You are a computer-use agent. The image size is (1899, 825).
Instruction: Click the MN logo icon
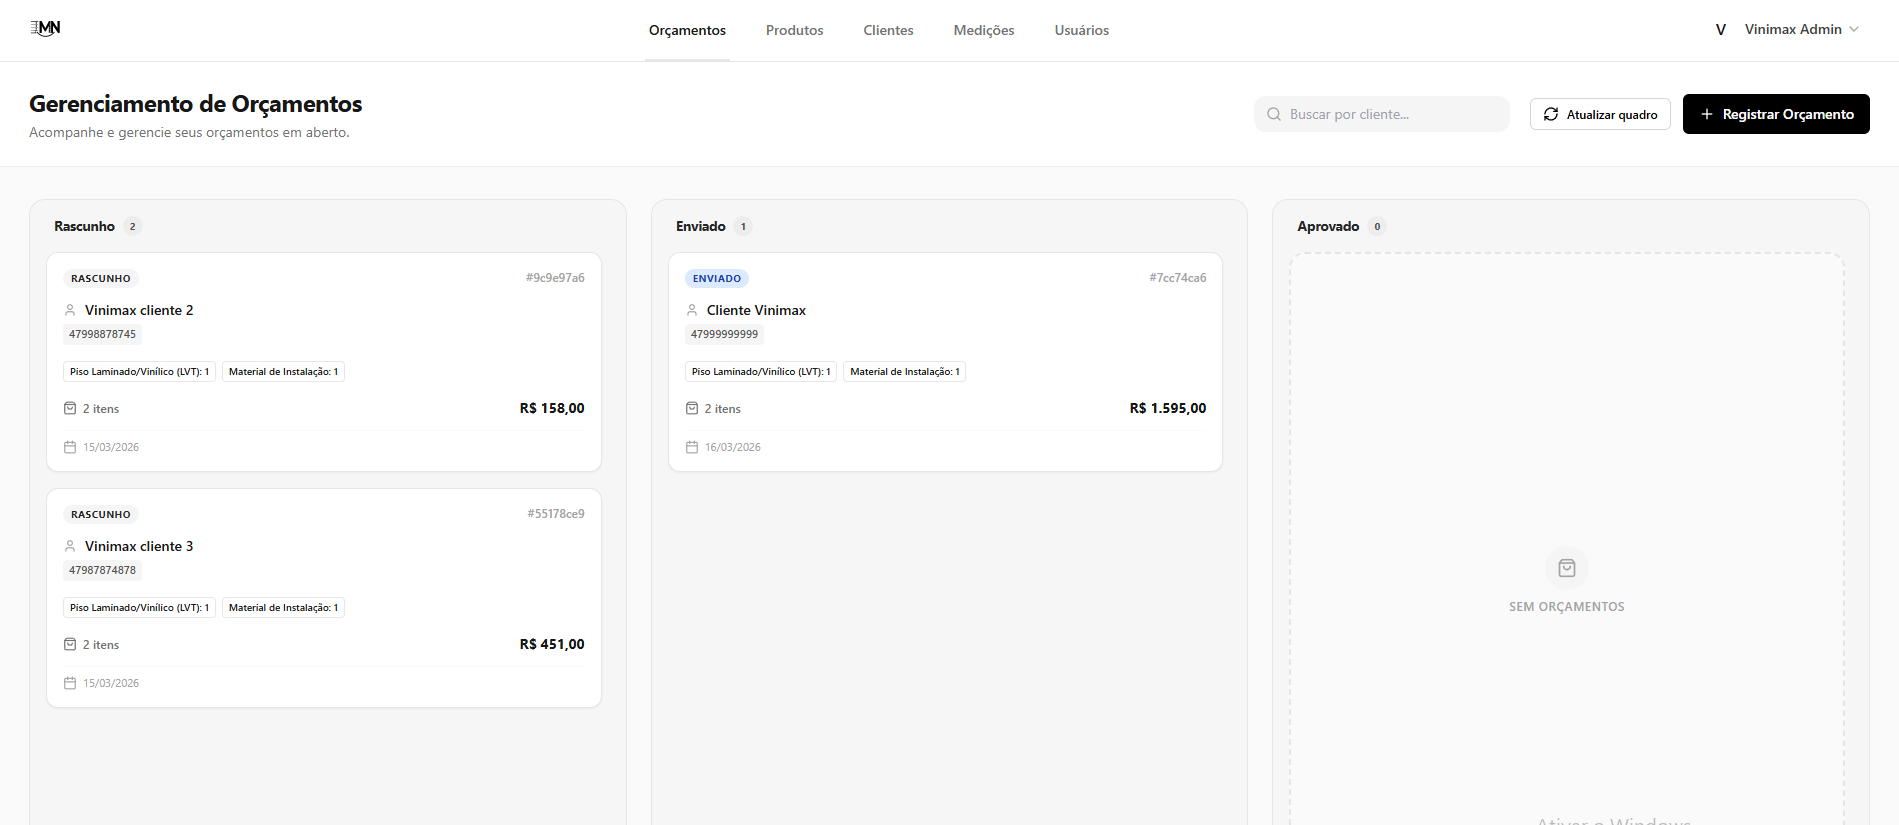45,28
